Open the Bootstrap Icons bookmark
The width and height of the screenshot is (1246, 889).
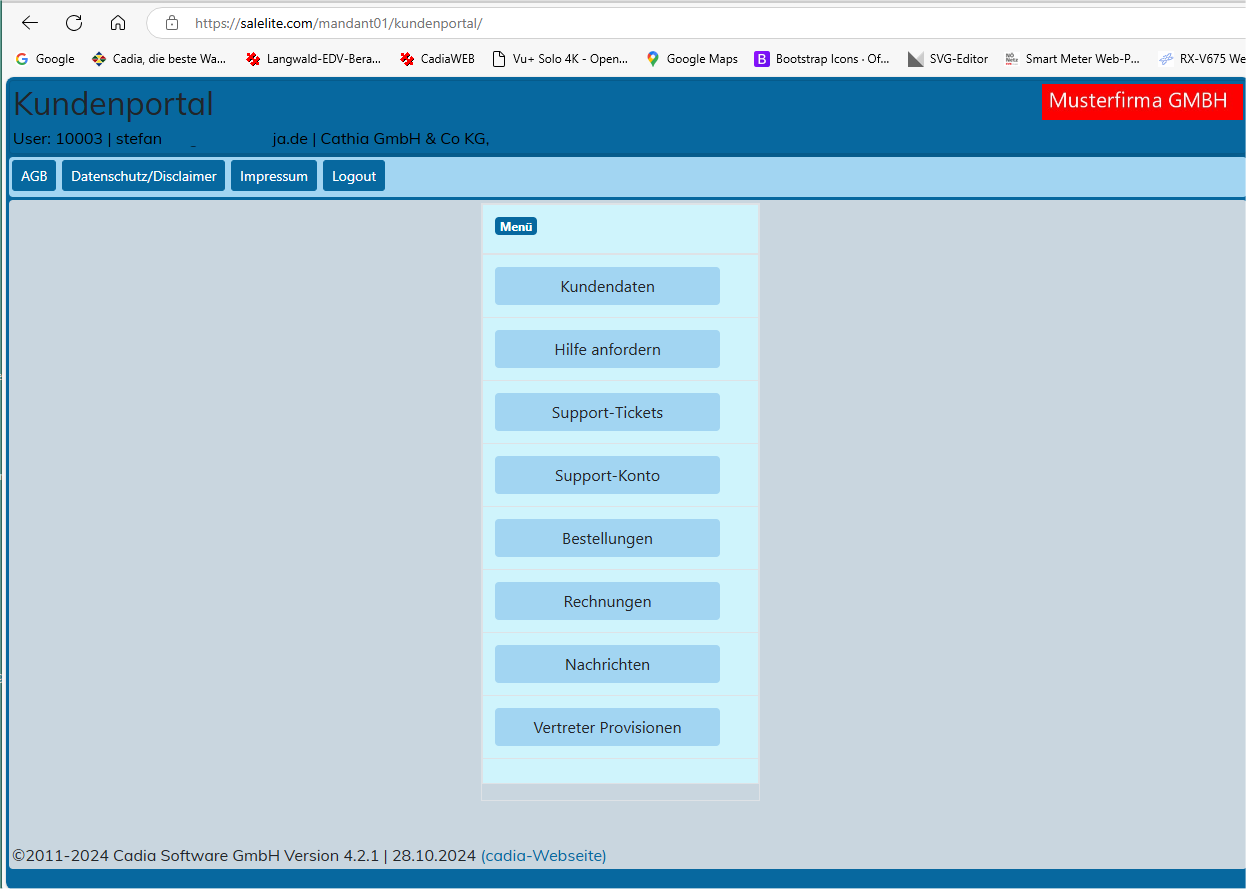point(821,59)
